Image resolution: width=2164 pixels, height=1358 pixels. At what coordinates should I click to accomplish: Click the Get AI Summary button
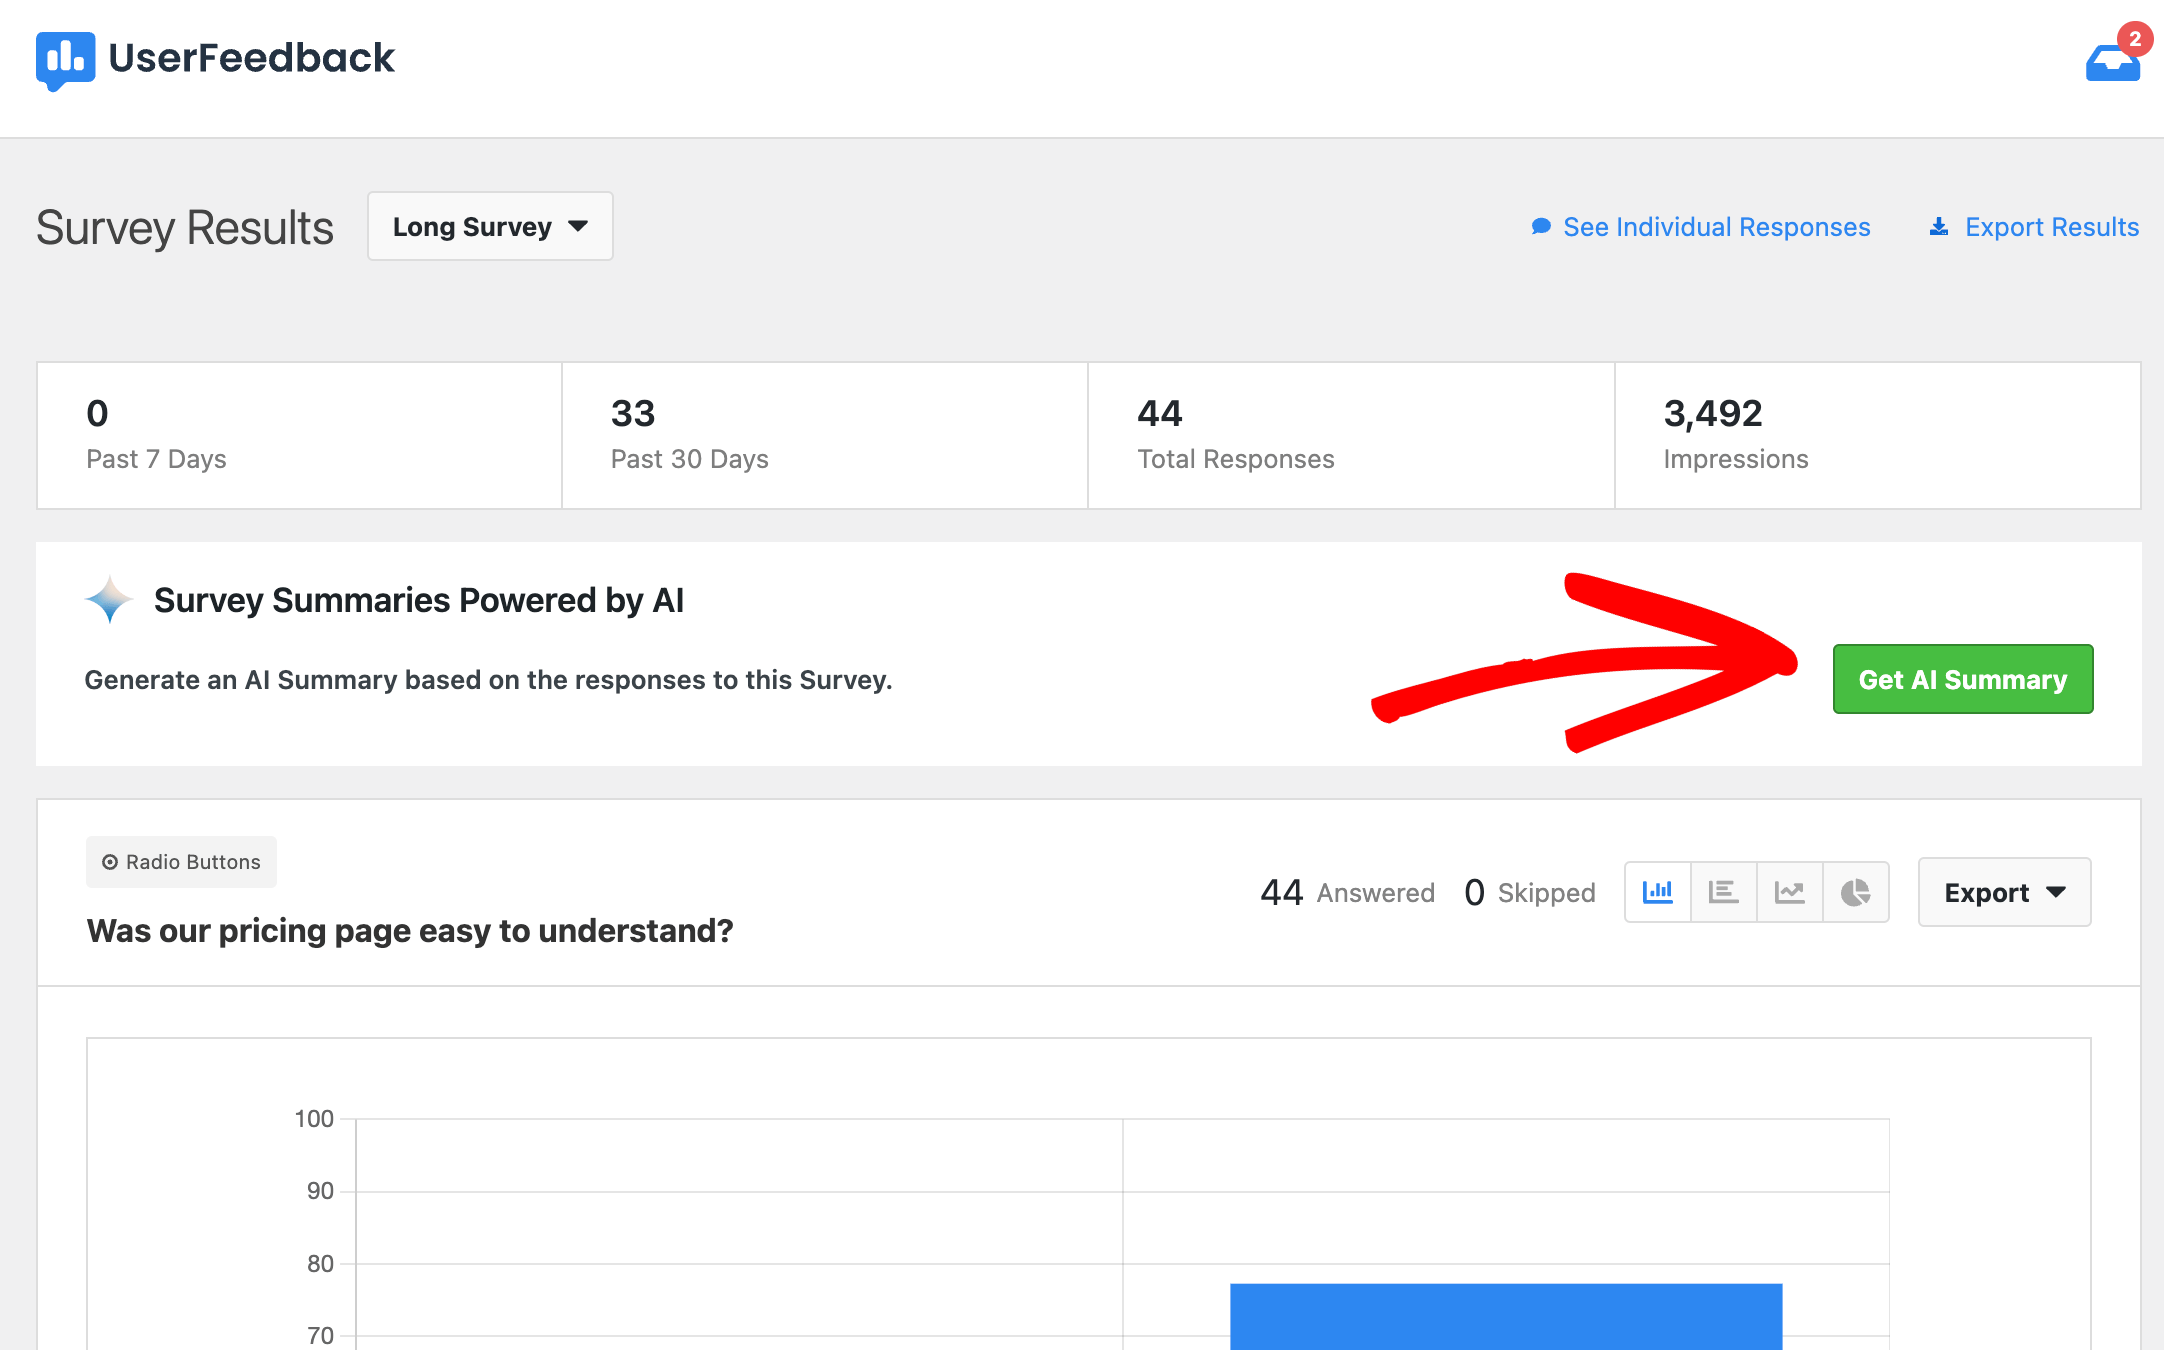click(1962, 677)
